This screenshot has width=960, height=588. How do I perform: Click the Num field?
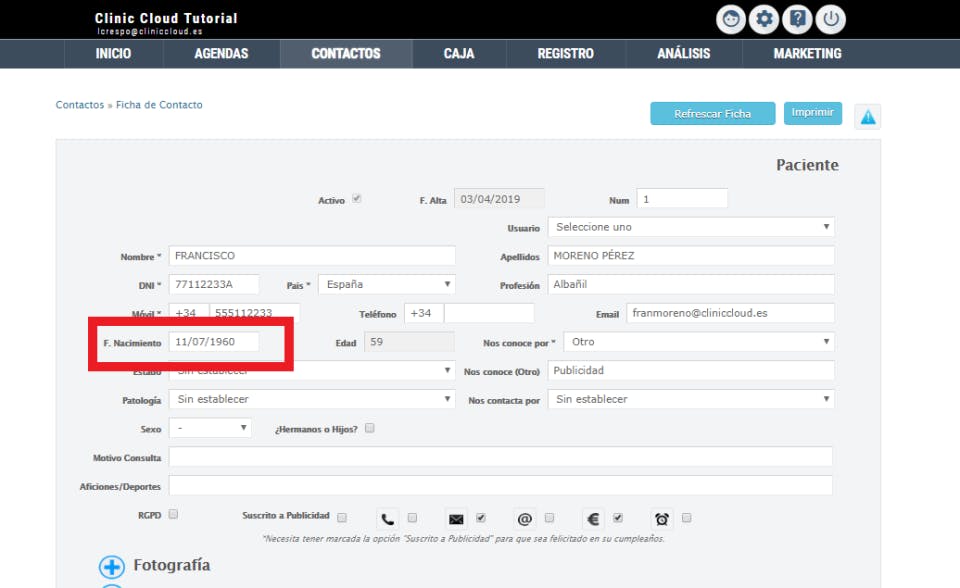pos(682,198)
